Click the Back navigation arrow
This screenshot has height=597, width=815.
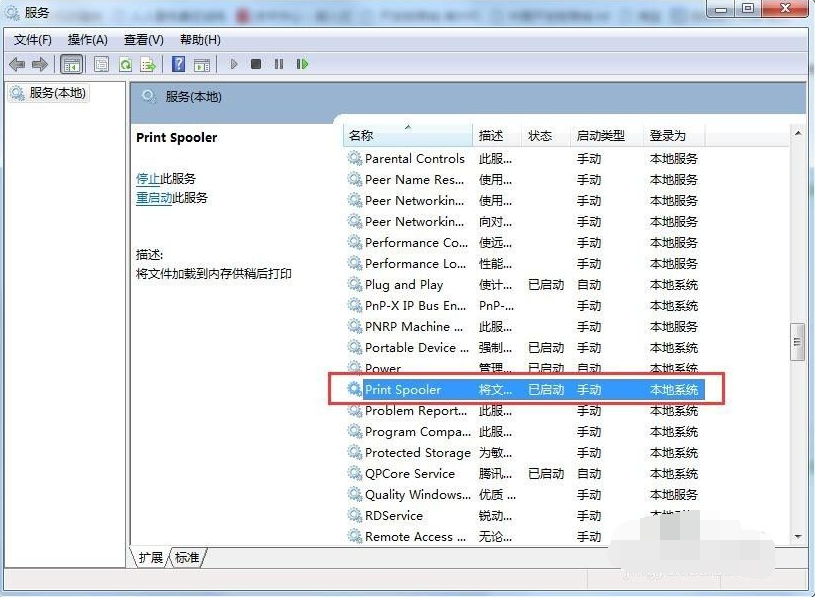coord(16,63)
